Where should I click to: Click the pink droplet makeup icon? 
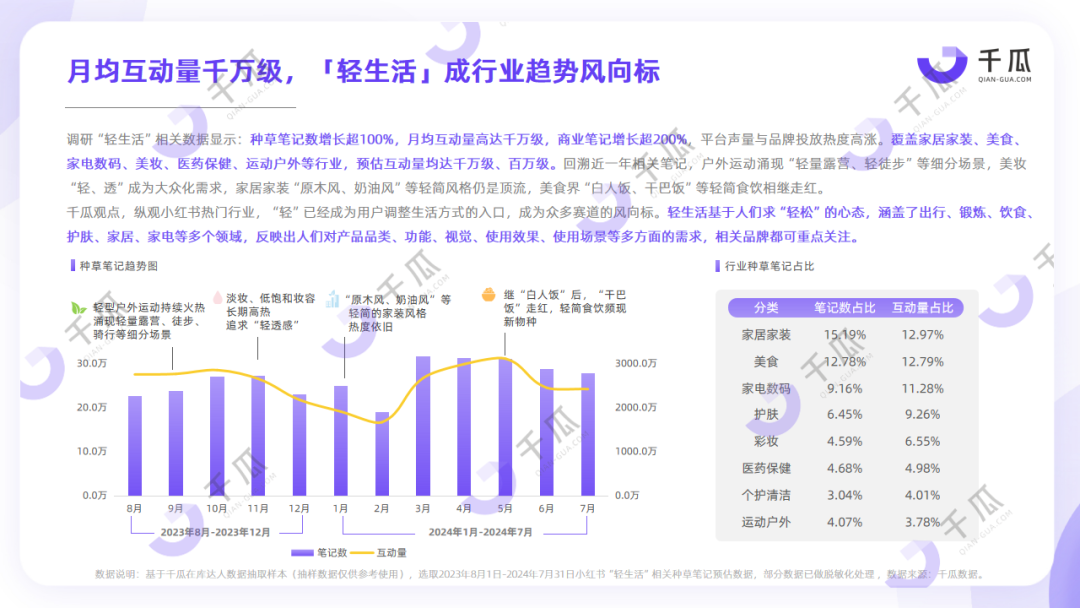click(x=218, y=297)
